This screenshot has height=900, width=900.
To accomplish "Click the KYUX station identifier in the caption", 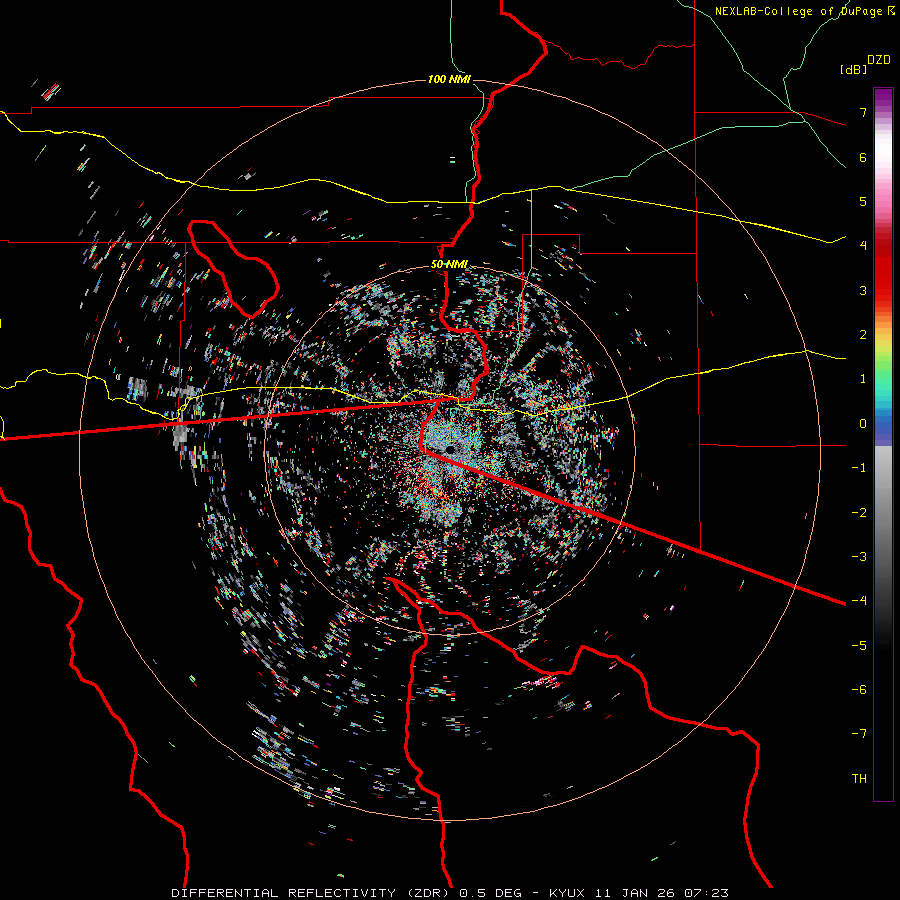I will 568,893.
